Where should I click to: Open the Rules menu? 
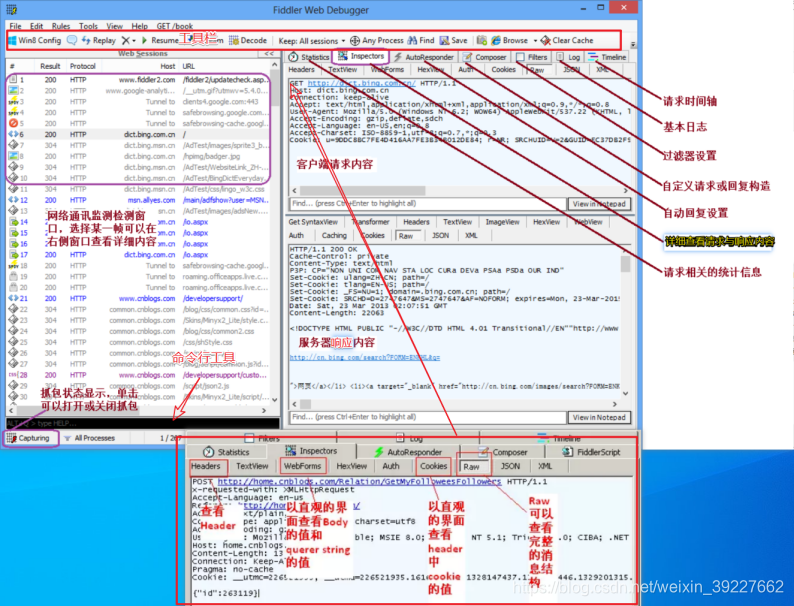(x=61, y=26)
